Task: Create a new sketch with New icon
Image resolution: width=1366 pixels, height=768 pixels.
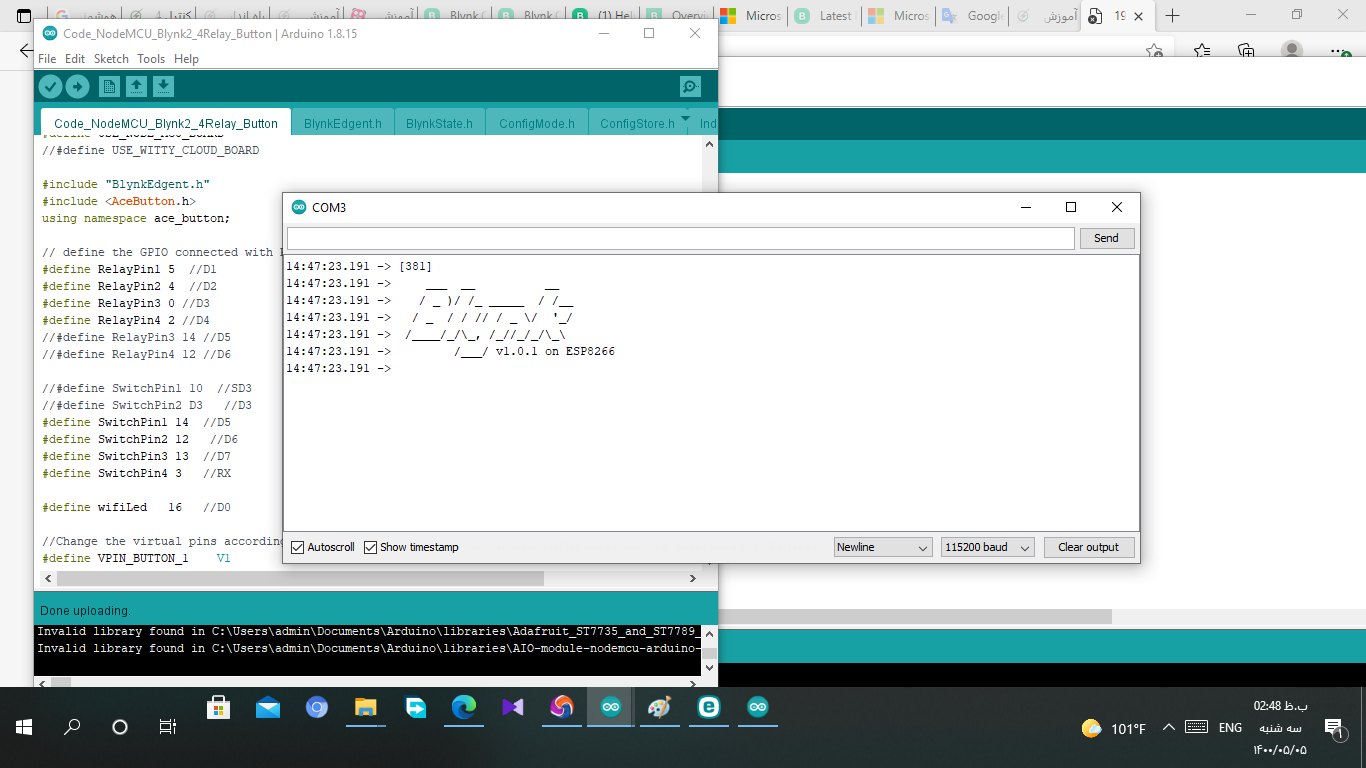Action: click(109, 87)
